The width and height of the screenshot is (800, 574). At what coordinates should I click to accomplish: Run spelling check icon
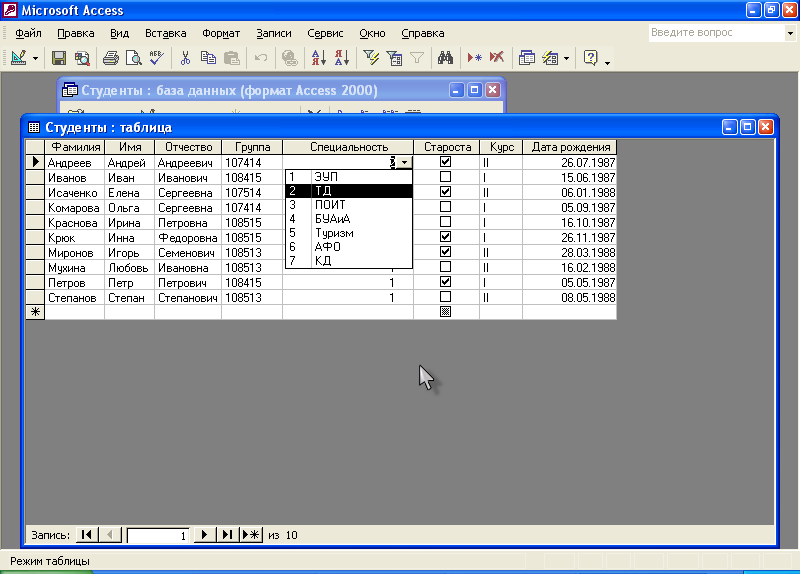(x=157, y=58)
